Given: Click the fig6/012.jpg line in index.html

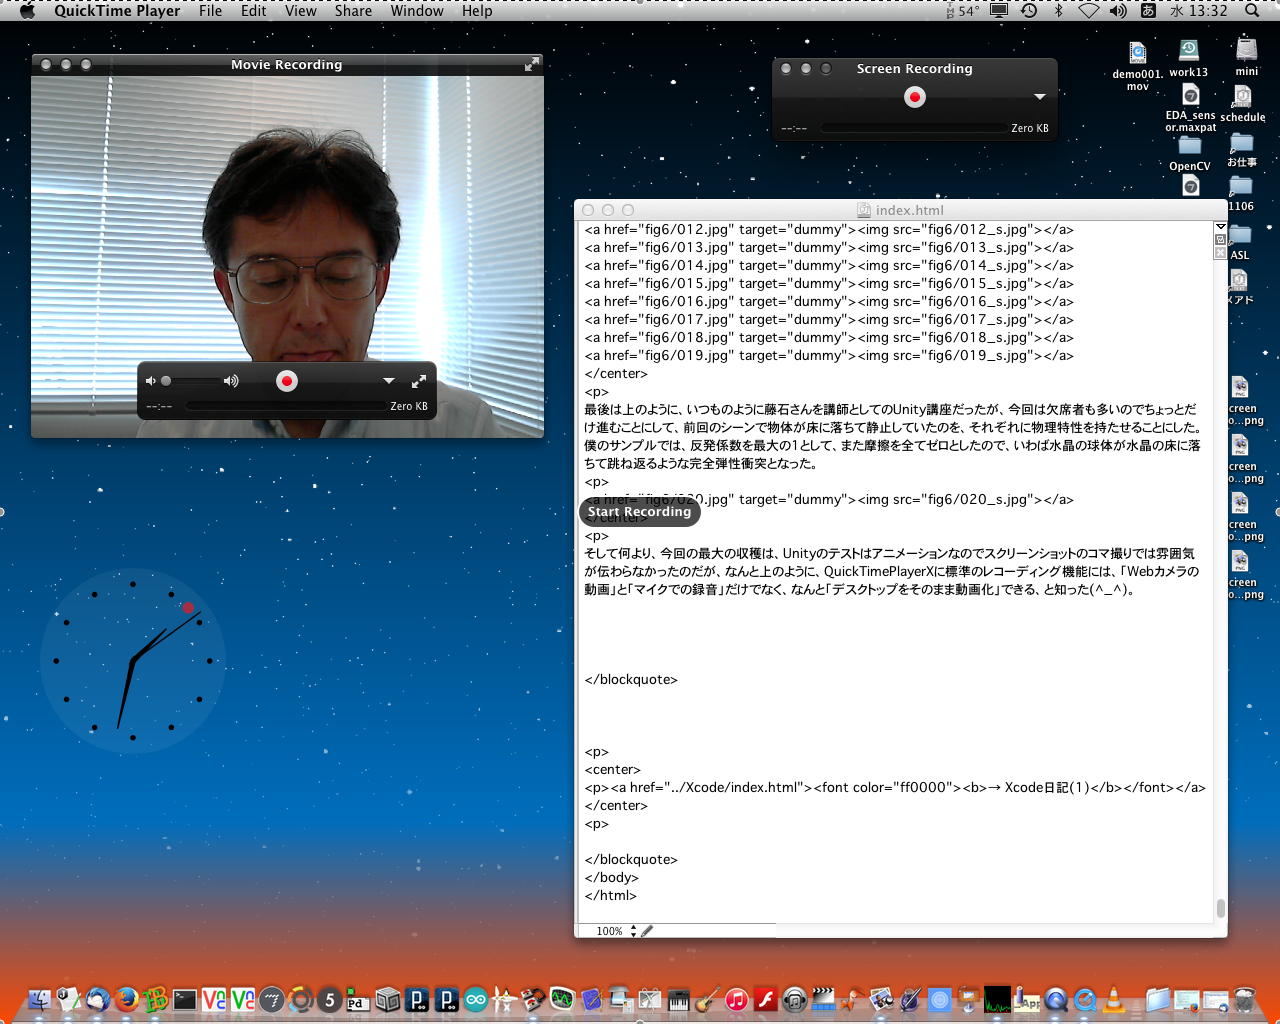Looking at the screenshot, I should (x=829, y=230).
